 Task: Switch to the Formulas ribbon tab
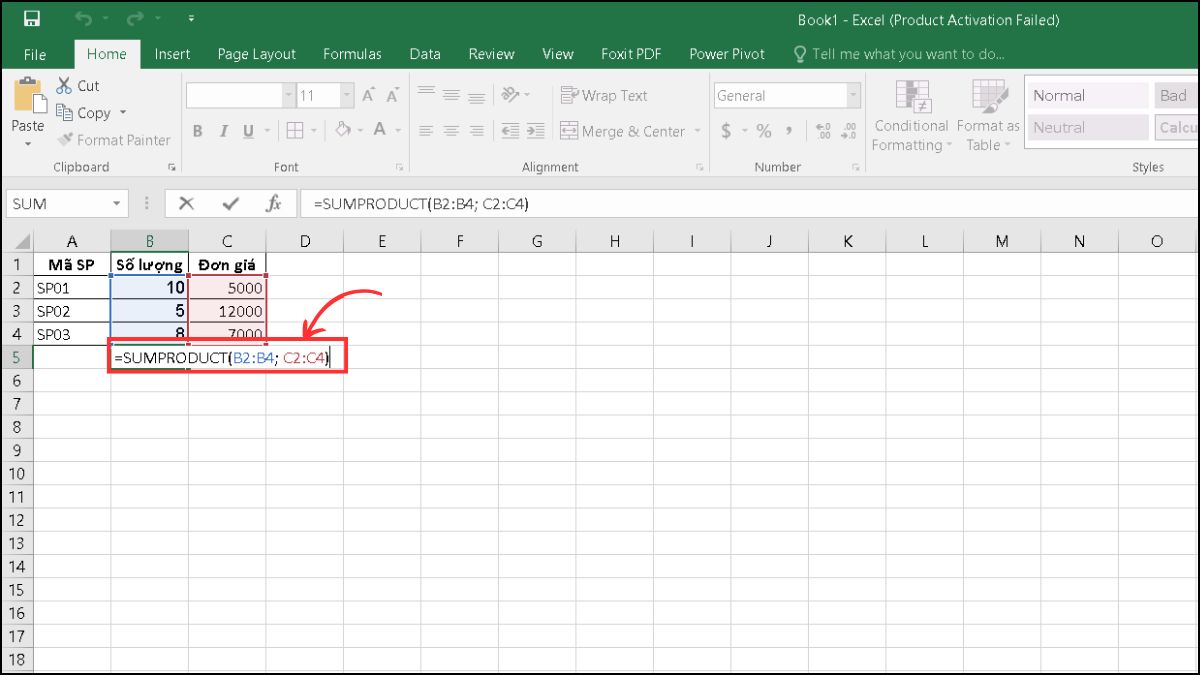pos(352,54)
